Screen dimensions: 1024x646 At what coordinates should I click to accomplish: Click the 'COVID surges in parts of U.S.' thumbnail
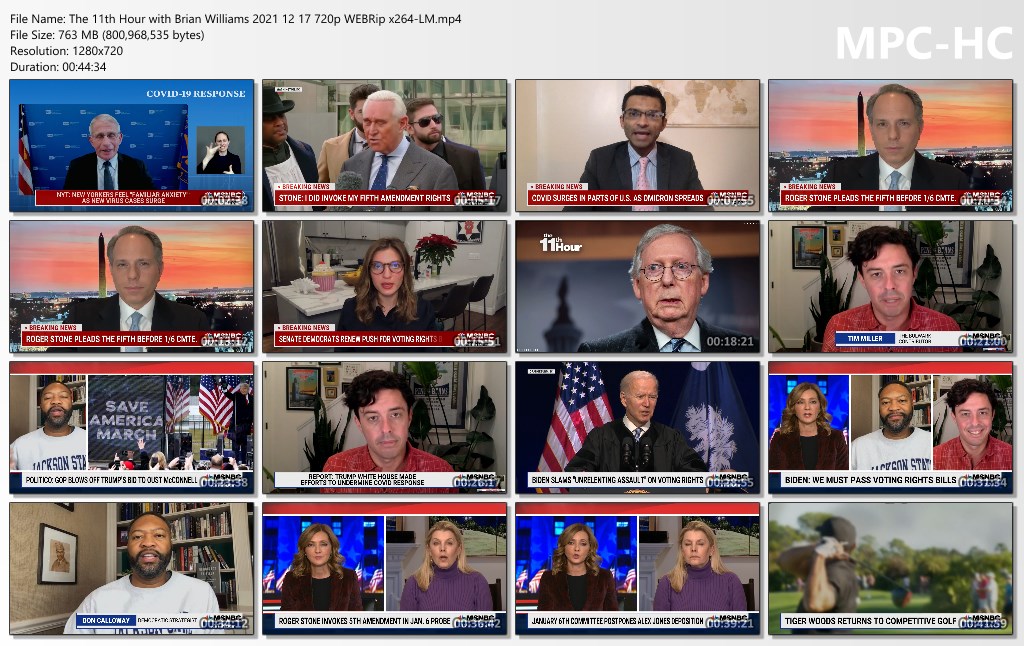pyautogui.click(x=637, y=146)
